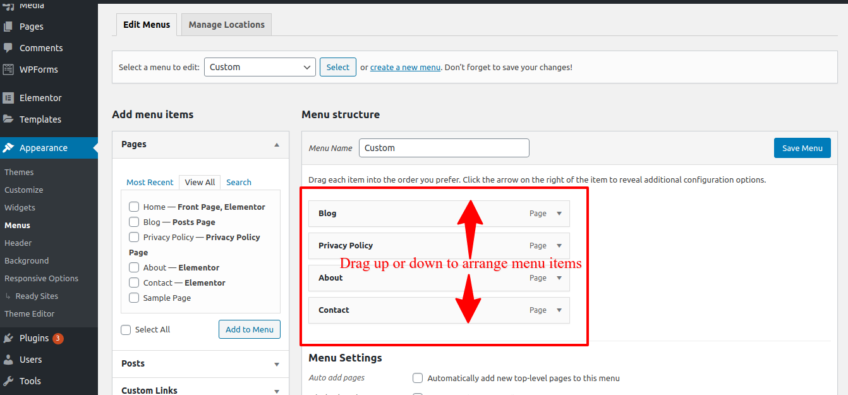Viewport: 848px width, 395px height.
Task: Open Responsive Options submenu item
Action: [x=41, y=278]
